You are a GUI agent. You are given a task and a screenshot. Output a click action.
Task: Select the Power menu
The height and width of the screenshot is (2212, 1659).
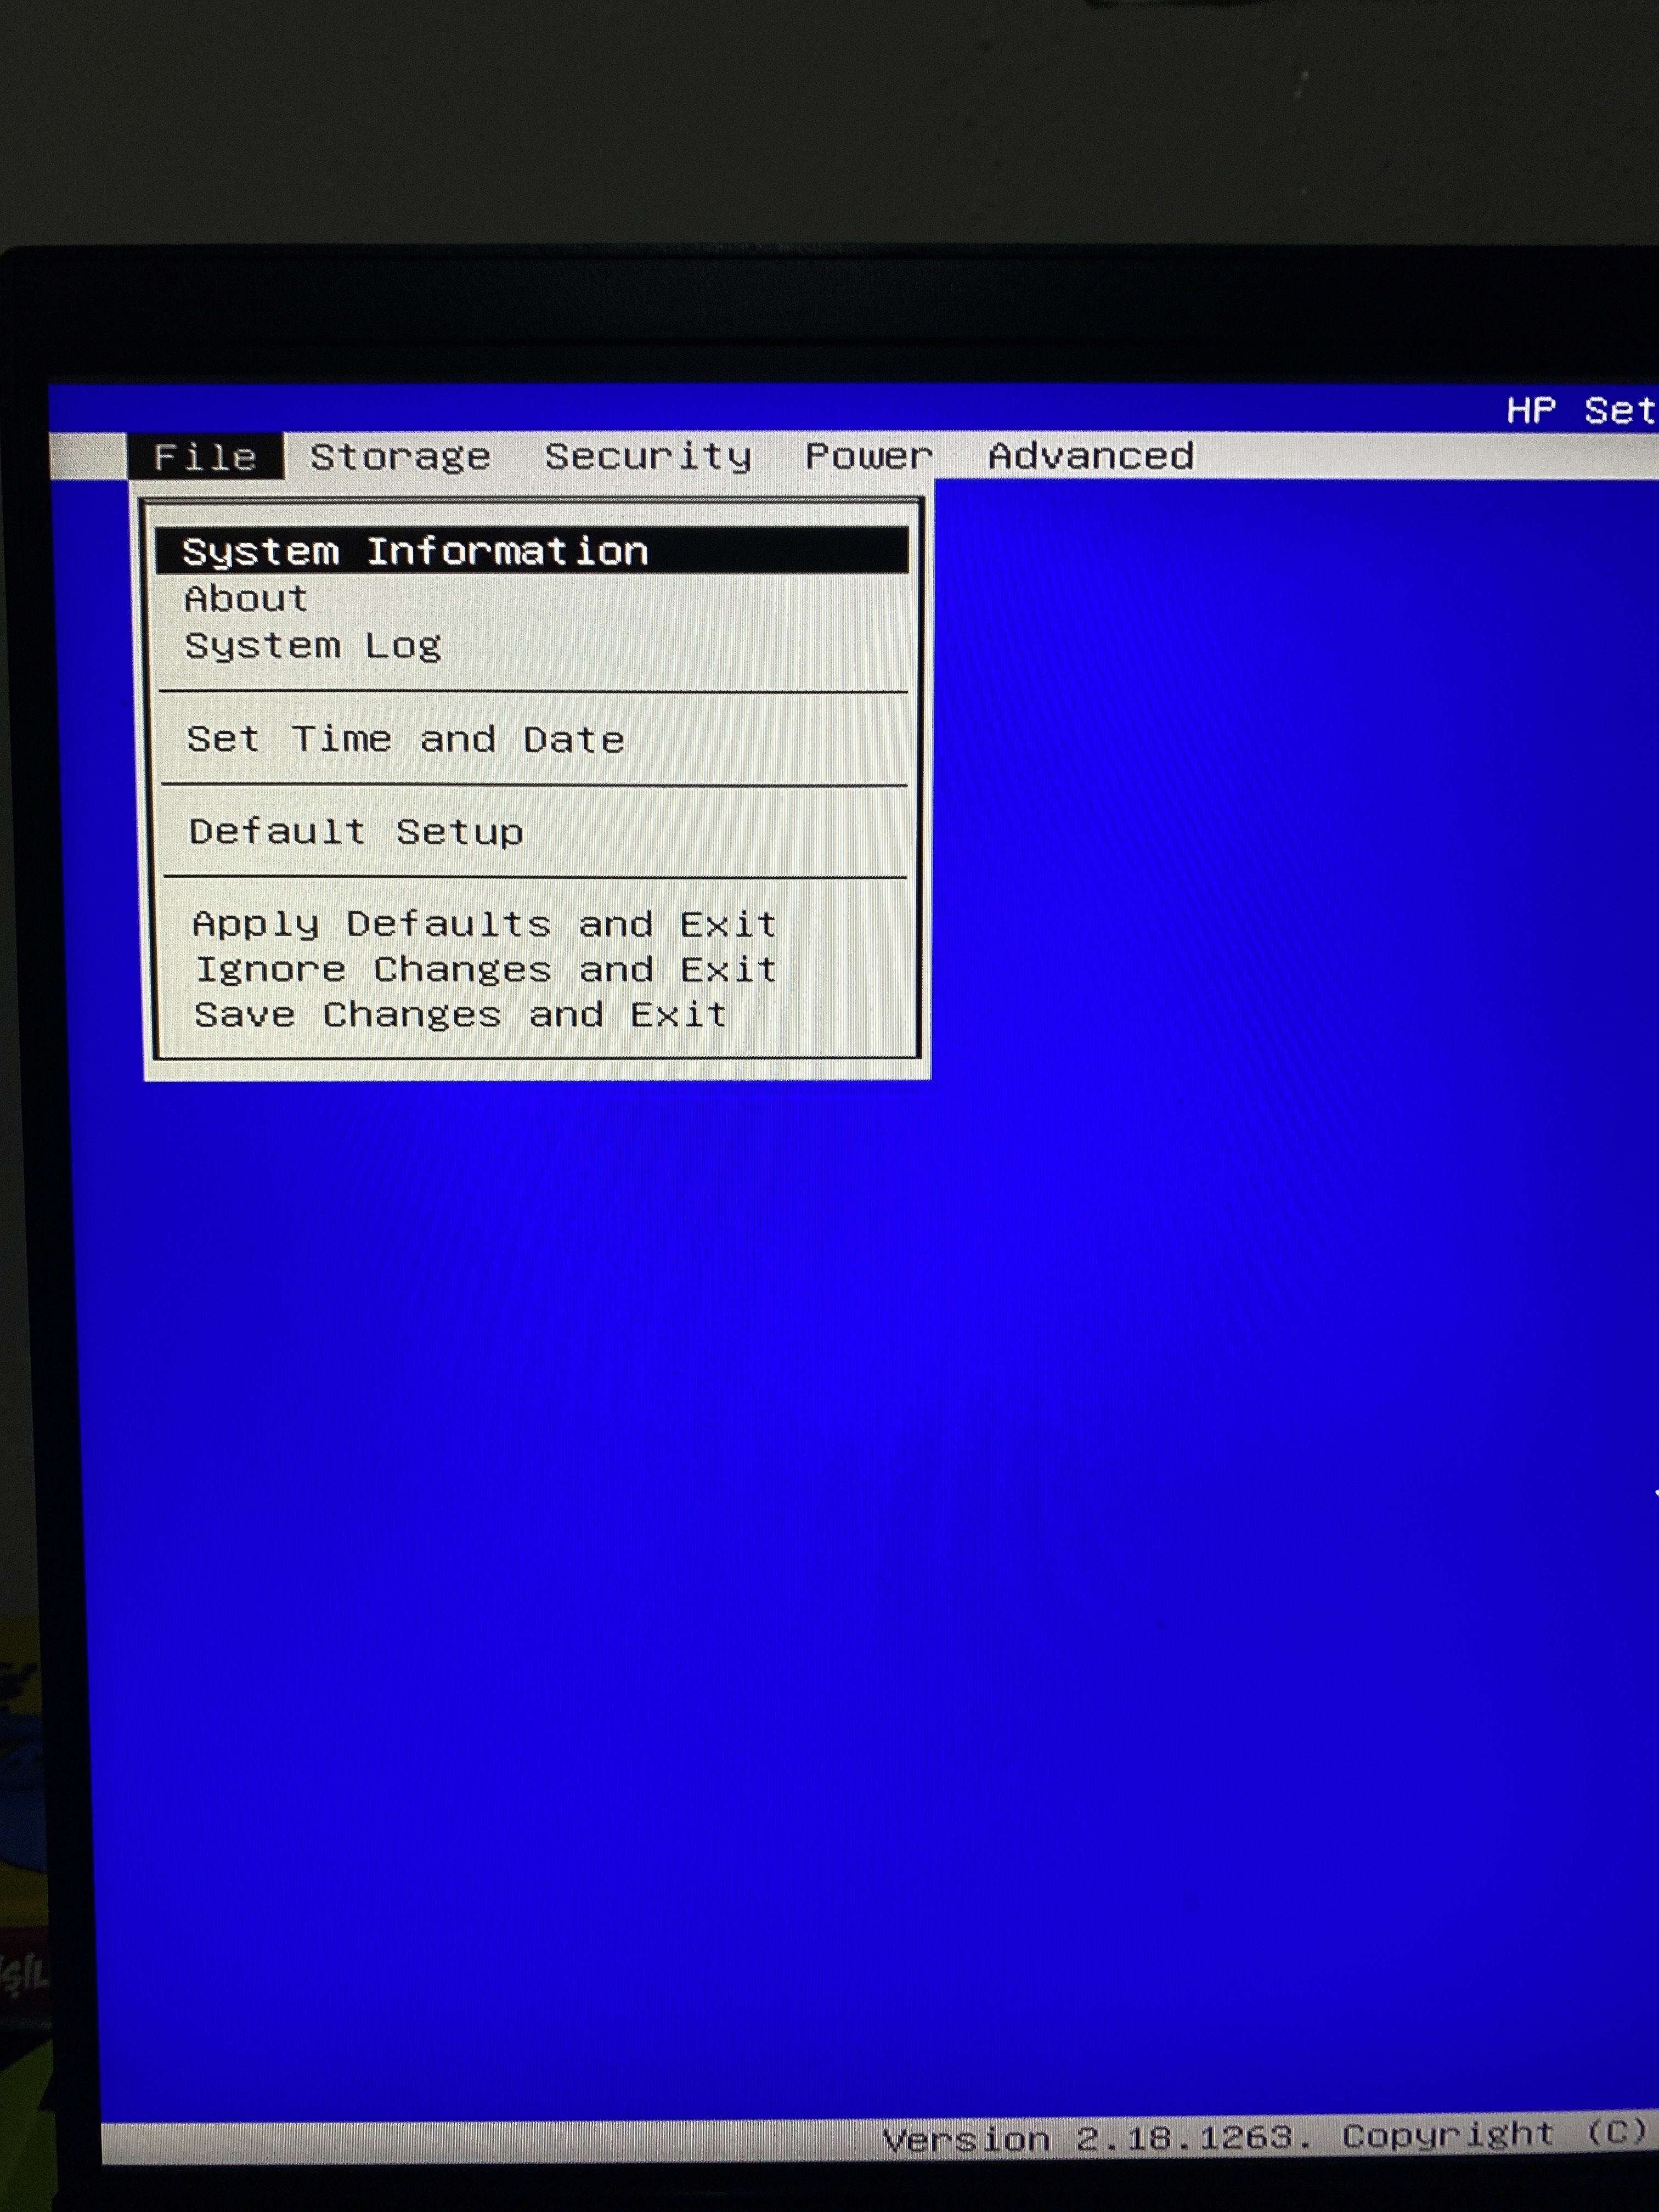point(868,456)
